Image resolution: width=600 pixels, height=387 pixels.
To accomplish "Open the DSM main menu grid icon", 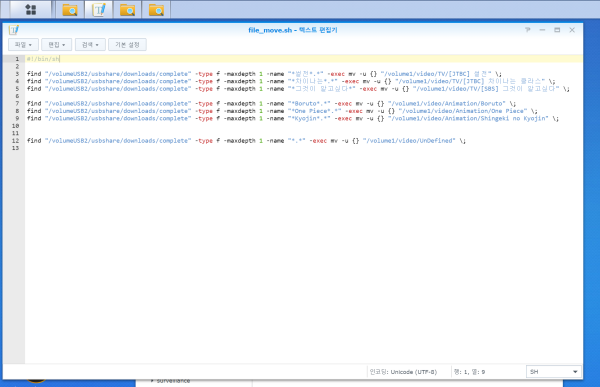I will tap(31, 10).
